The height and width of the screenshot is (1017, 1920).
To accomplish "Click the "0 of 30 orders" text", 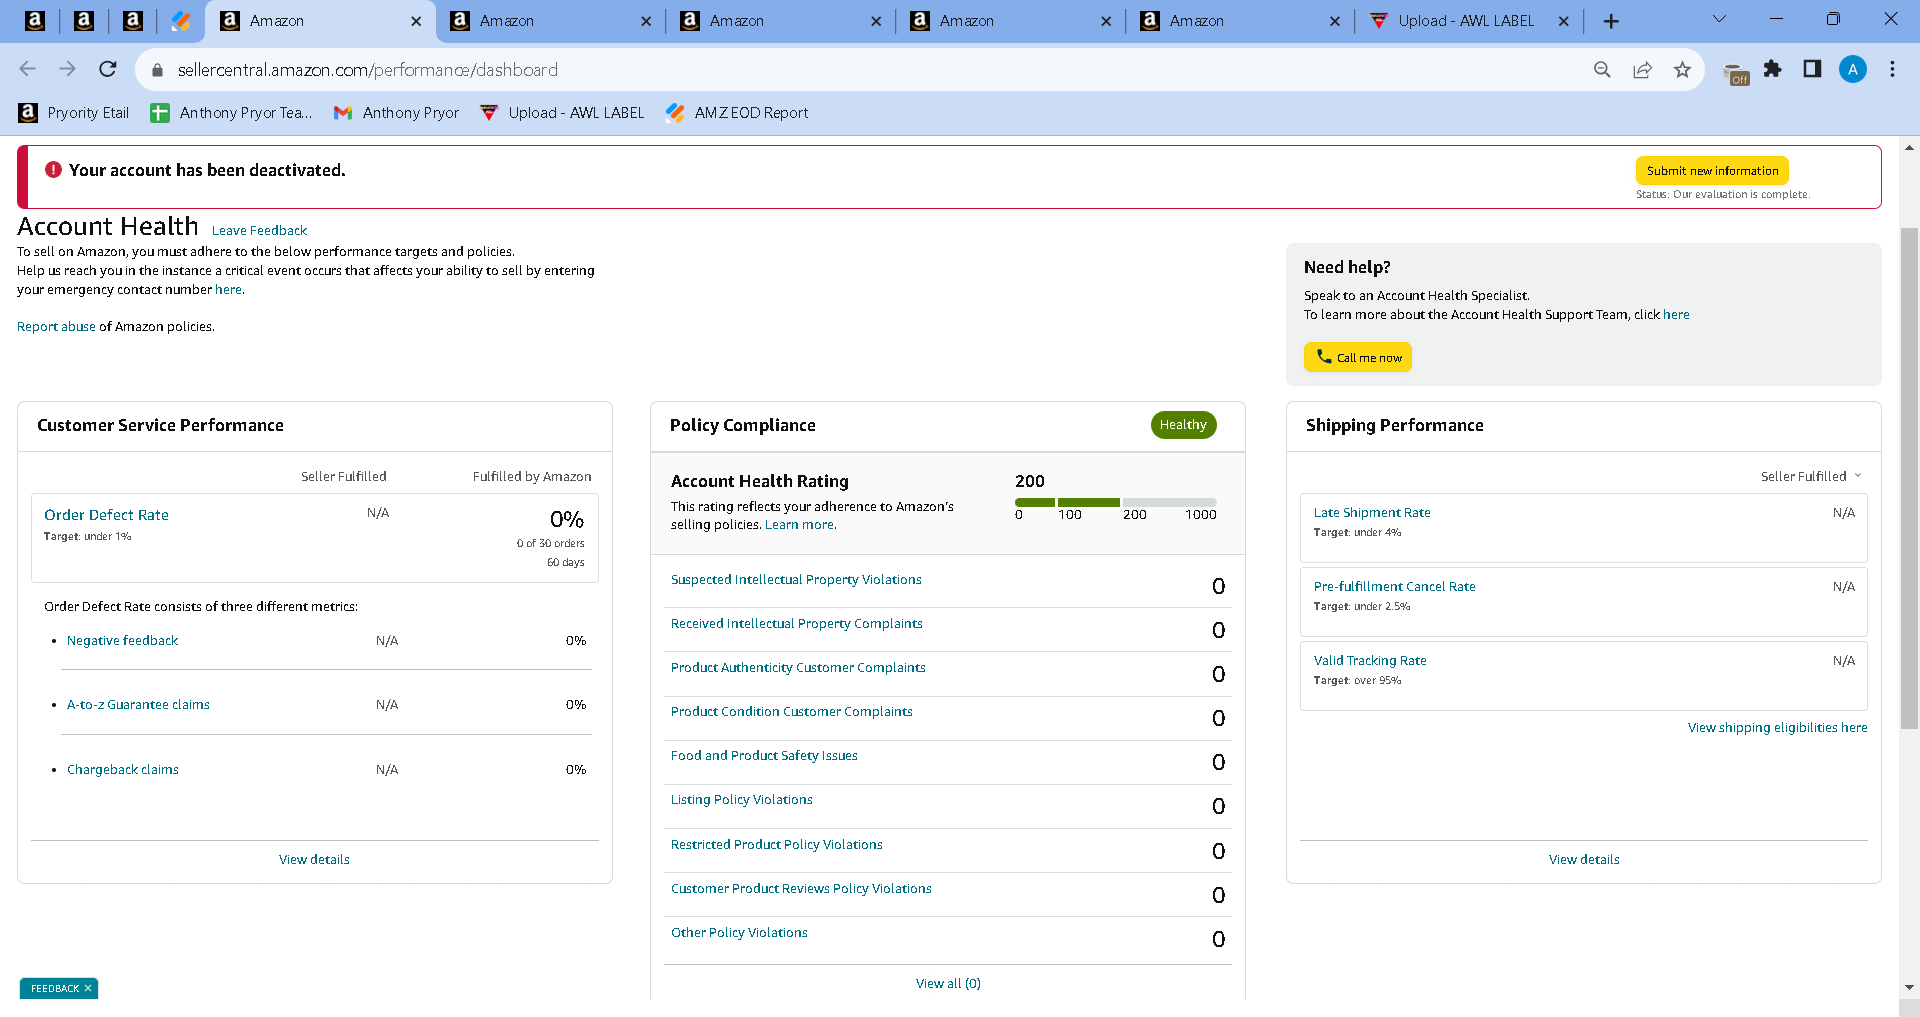I will click(x=550, y=544).
